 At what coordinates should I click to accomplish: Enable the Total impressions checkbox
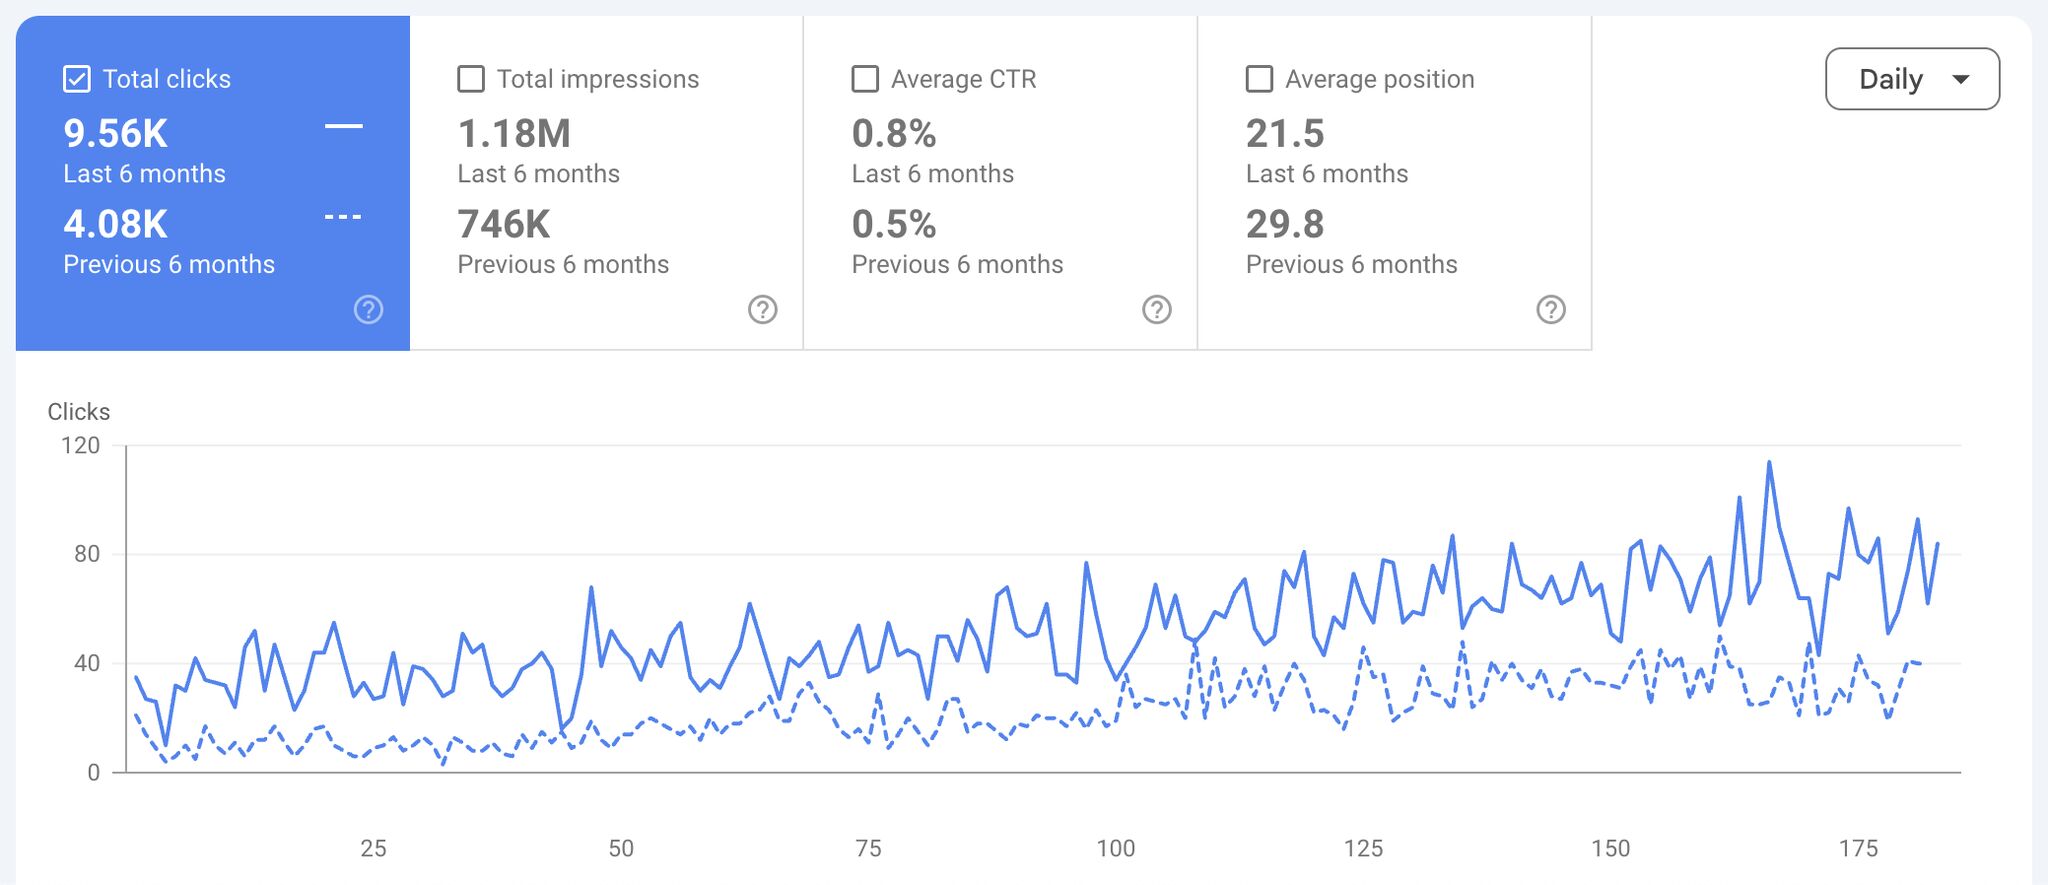470,78
